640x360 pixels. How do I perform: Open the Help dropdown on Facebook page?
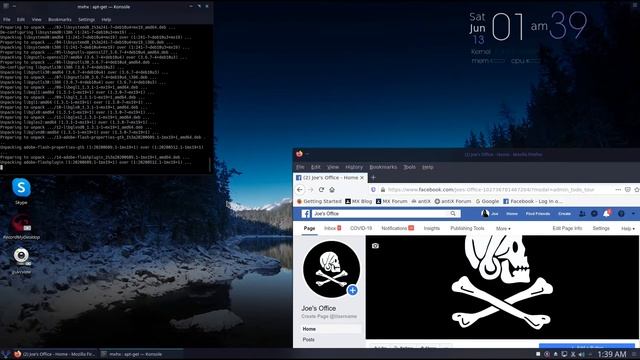(x=628, y=229)
